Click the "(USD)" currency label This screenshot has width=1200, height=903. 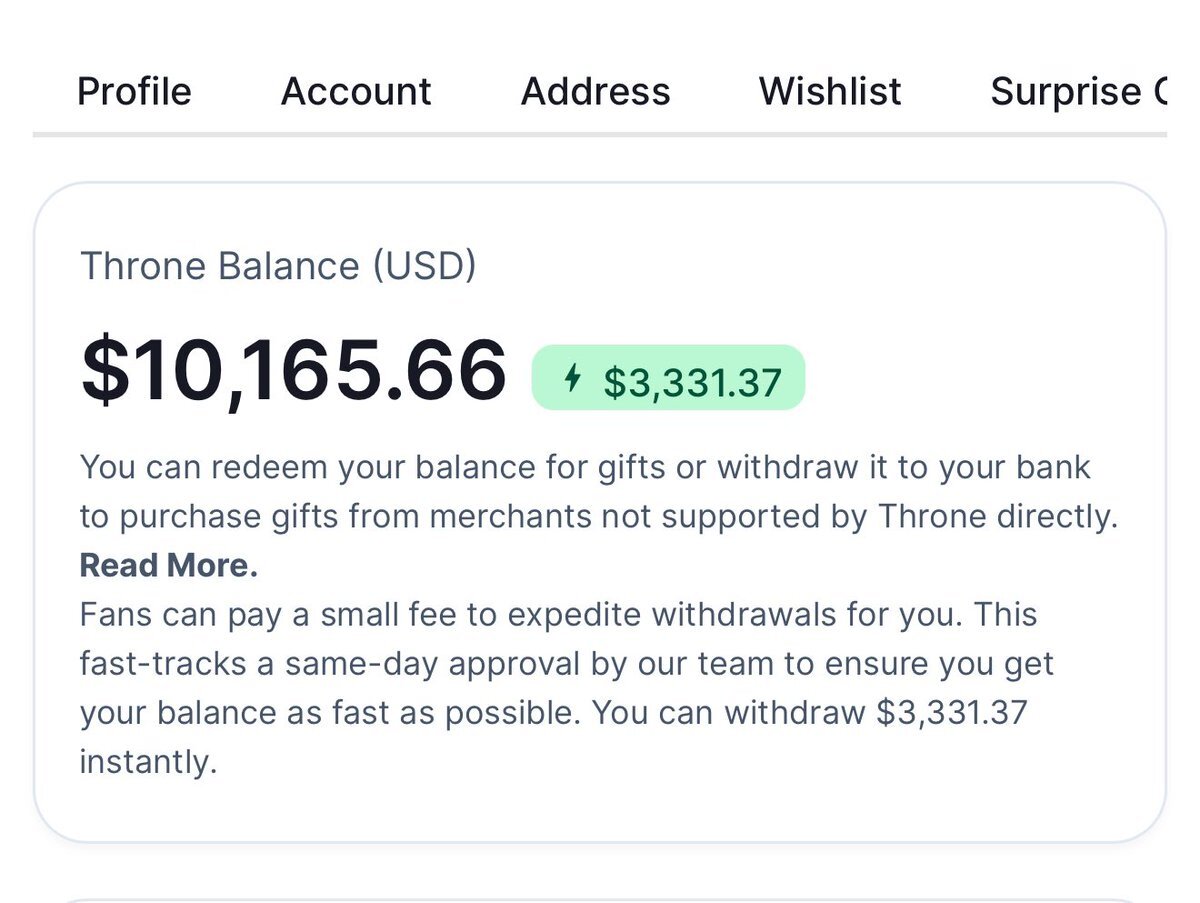pos(424,266)
